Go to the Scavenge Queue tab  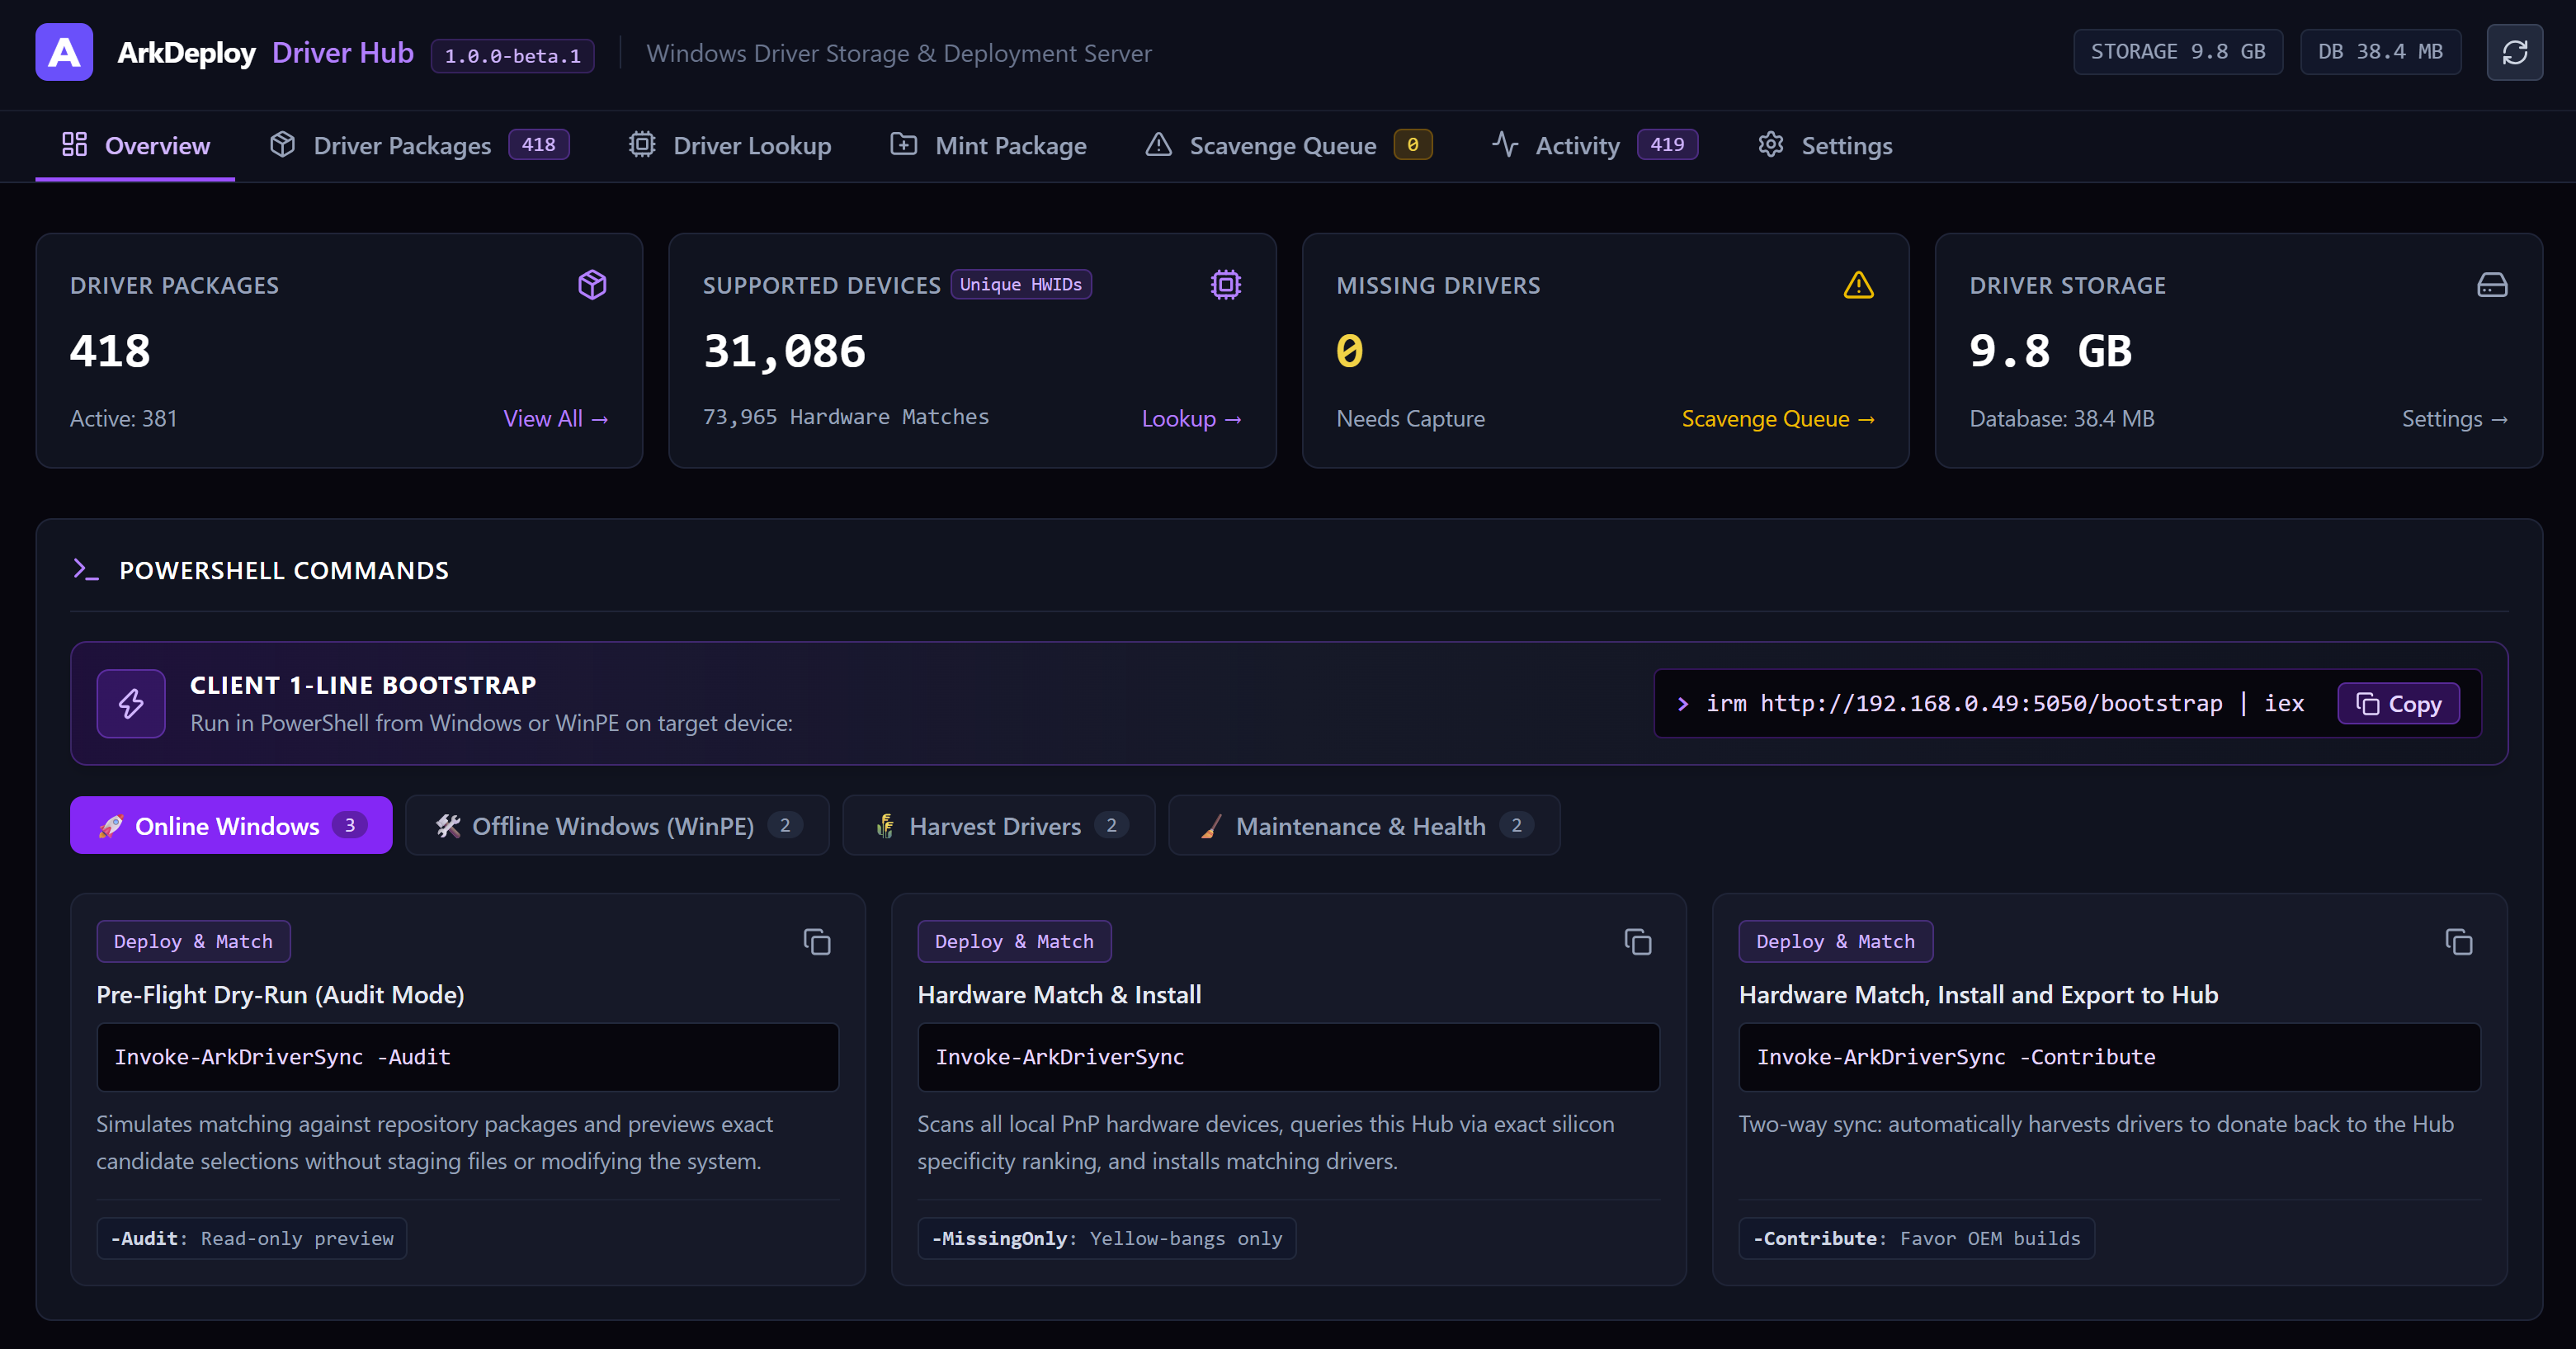1289,146
